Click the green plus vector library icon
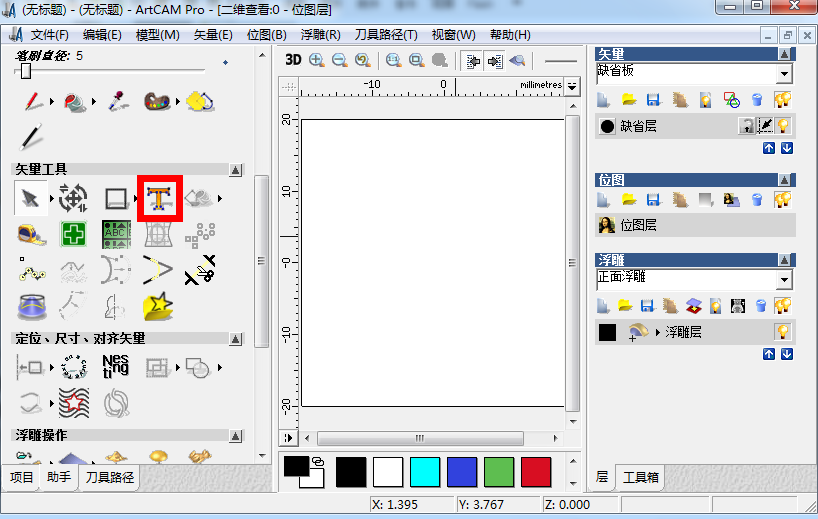The width and height of the screenshot is (818, 519). 74,234
